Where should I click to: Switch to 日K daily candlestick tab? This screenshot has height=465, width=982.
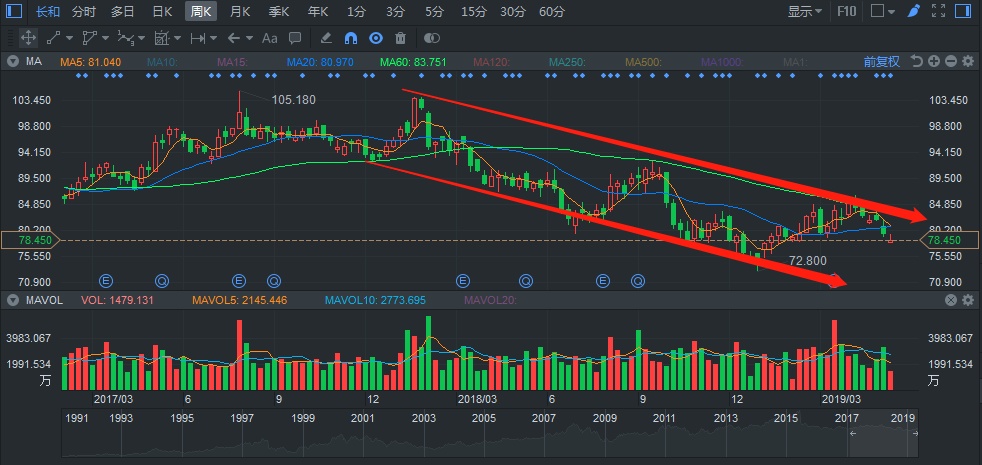point(160,12)
